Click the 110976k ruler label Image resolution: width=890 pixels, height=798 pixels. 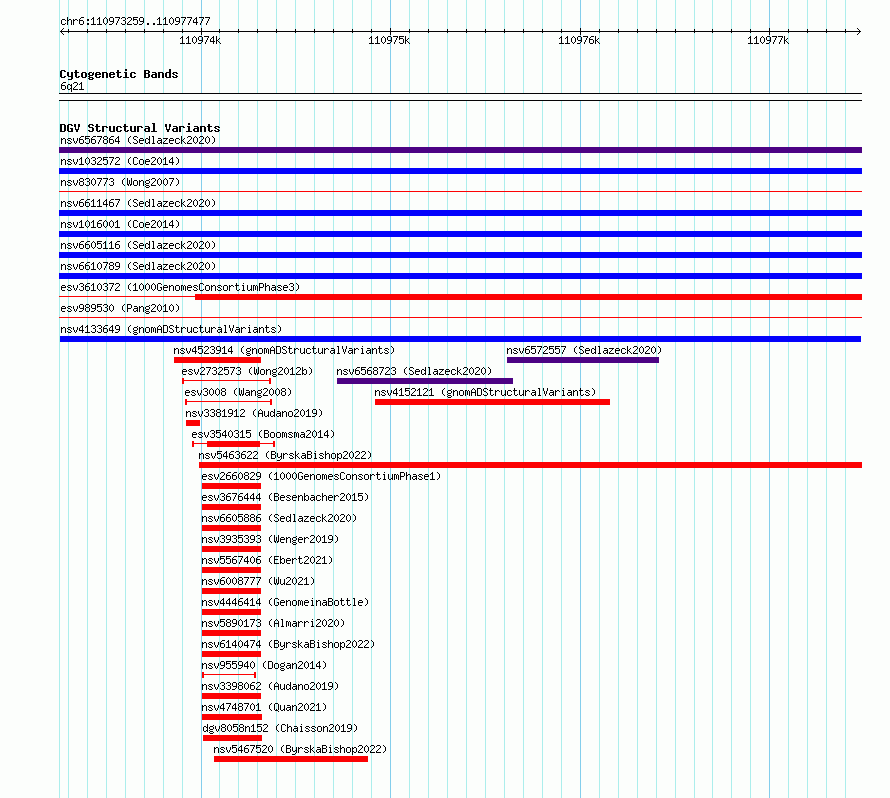coord(579,40)
